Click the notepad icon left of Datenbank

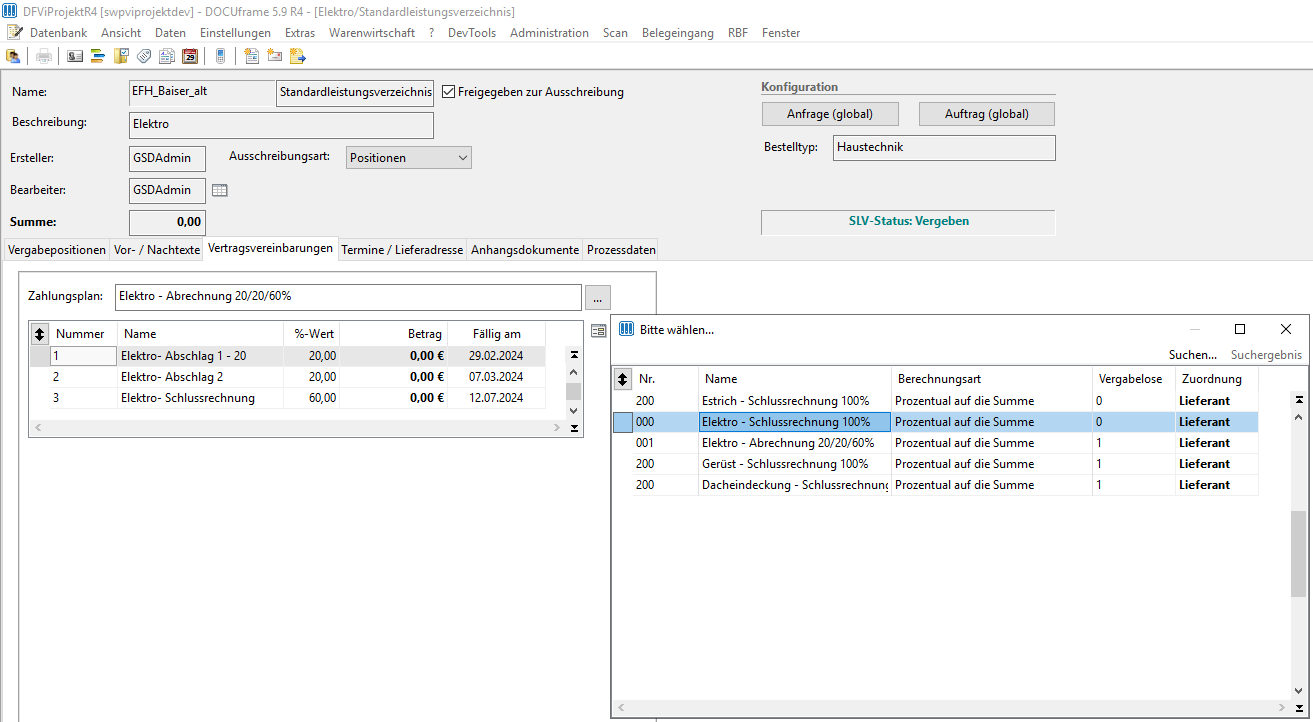pos(14,32)
